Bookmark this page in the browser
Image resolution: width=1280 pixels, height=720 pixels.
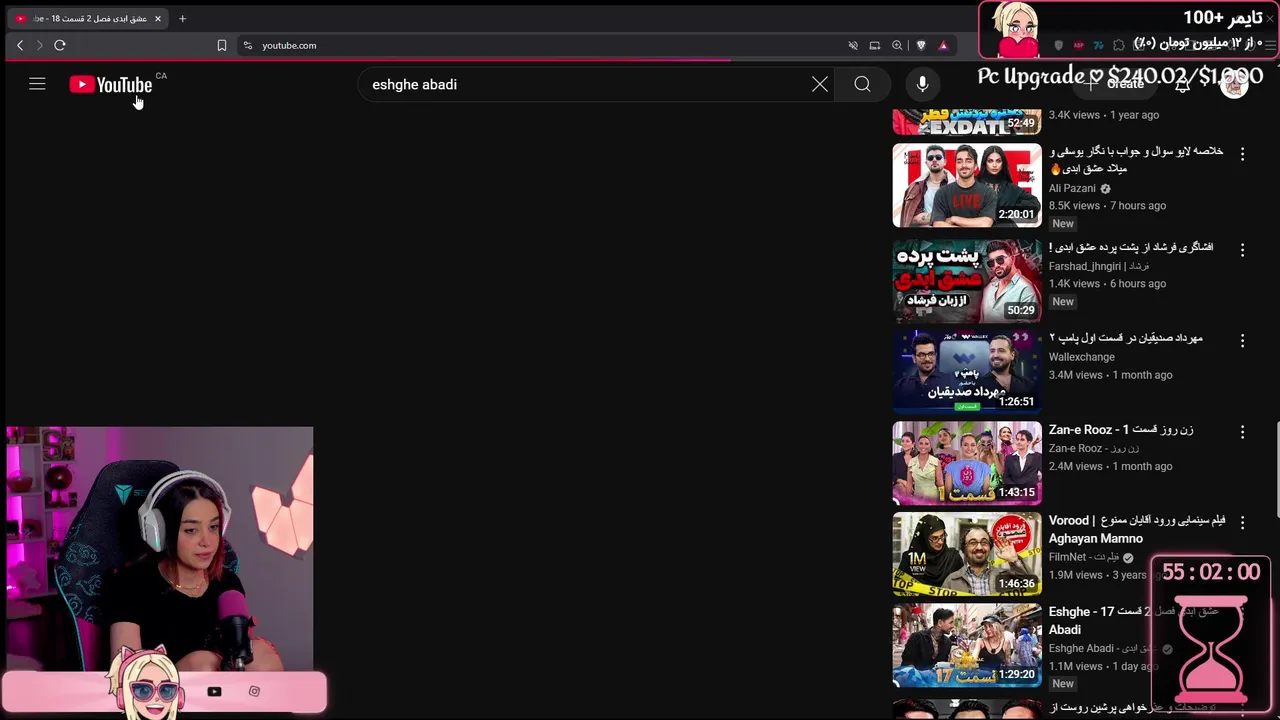222,45
